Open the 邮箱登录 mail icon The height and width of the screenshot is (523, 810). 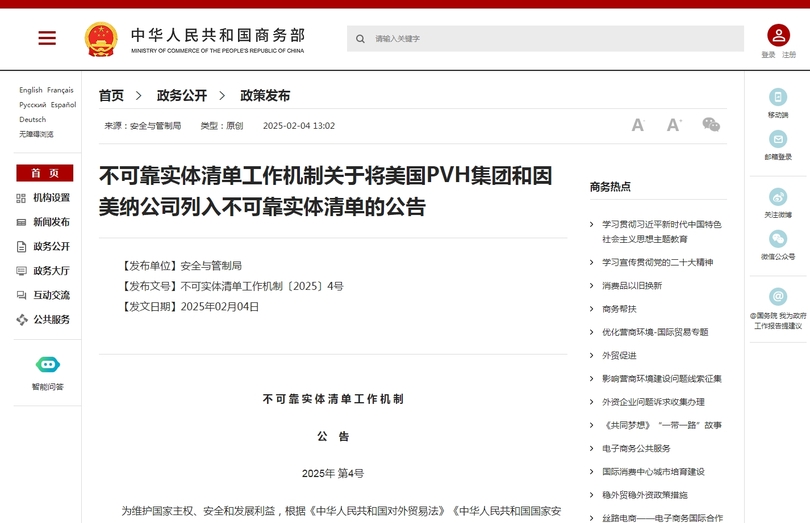pyautogui.click(x=778, y=139)
